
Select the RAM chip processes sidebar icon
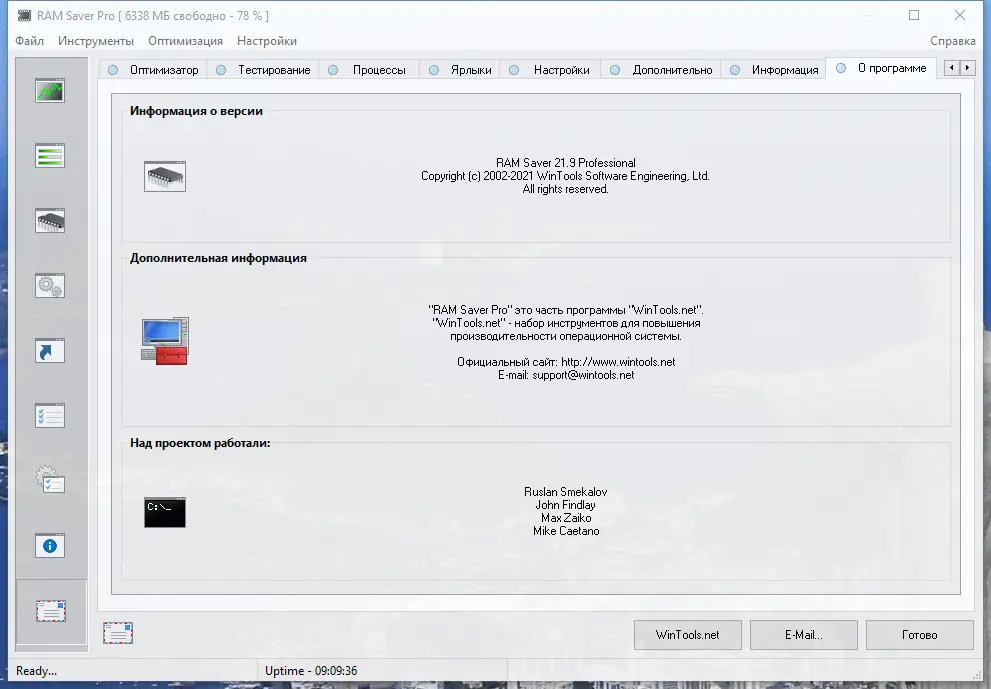coord(50,221)
